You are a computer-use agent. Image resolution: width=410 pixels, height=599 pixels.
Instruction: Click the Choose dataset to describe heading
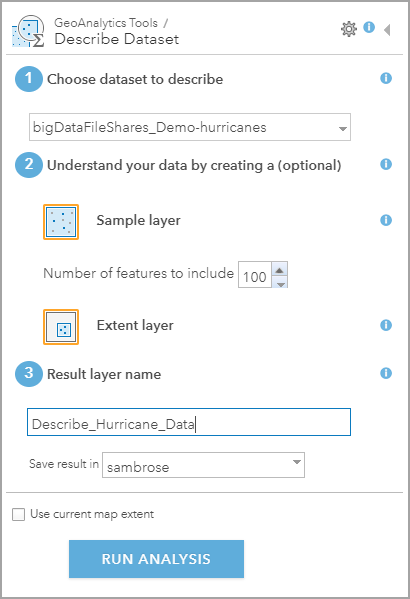[x=135, y=79]
